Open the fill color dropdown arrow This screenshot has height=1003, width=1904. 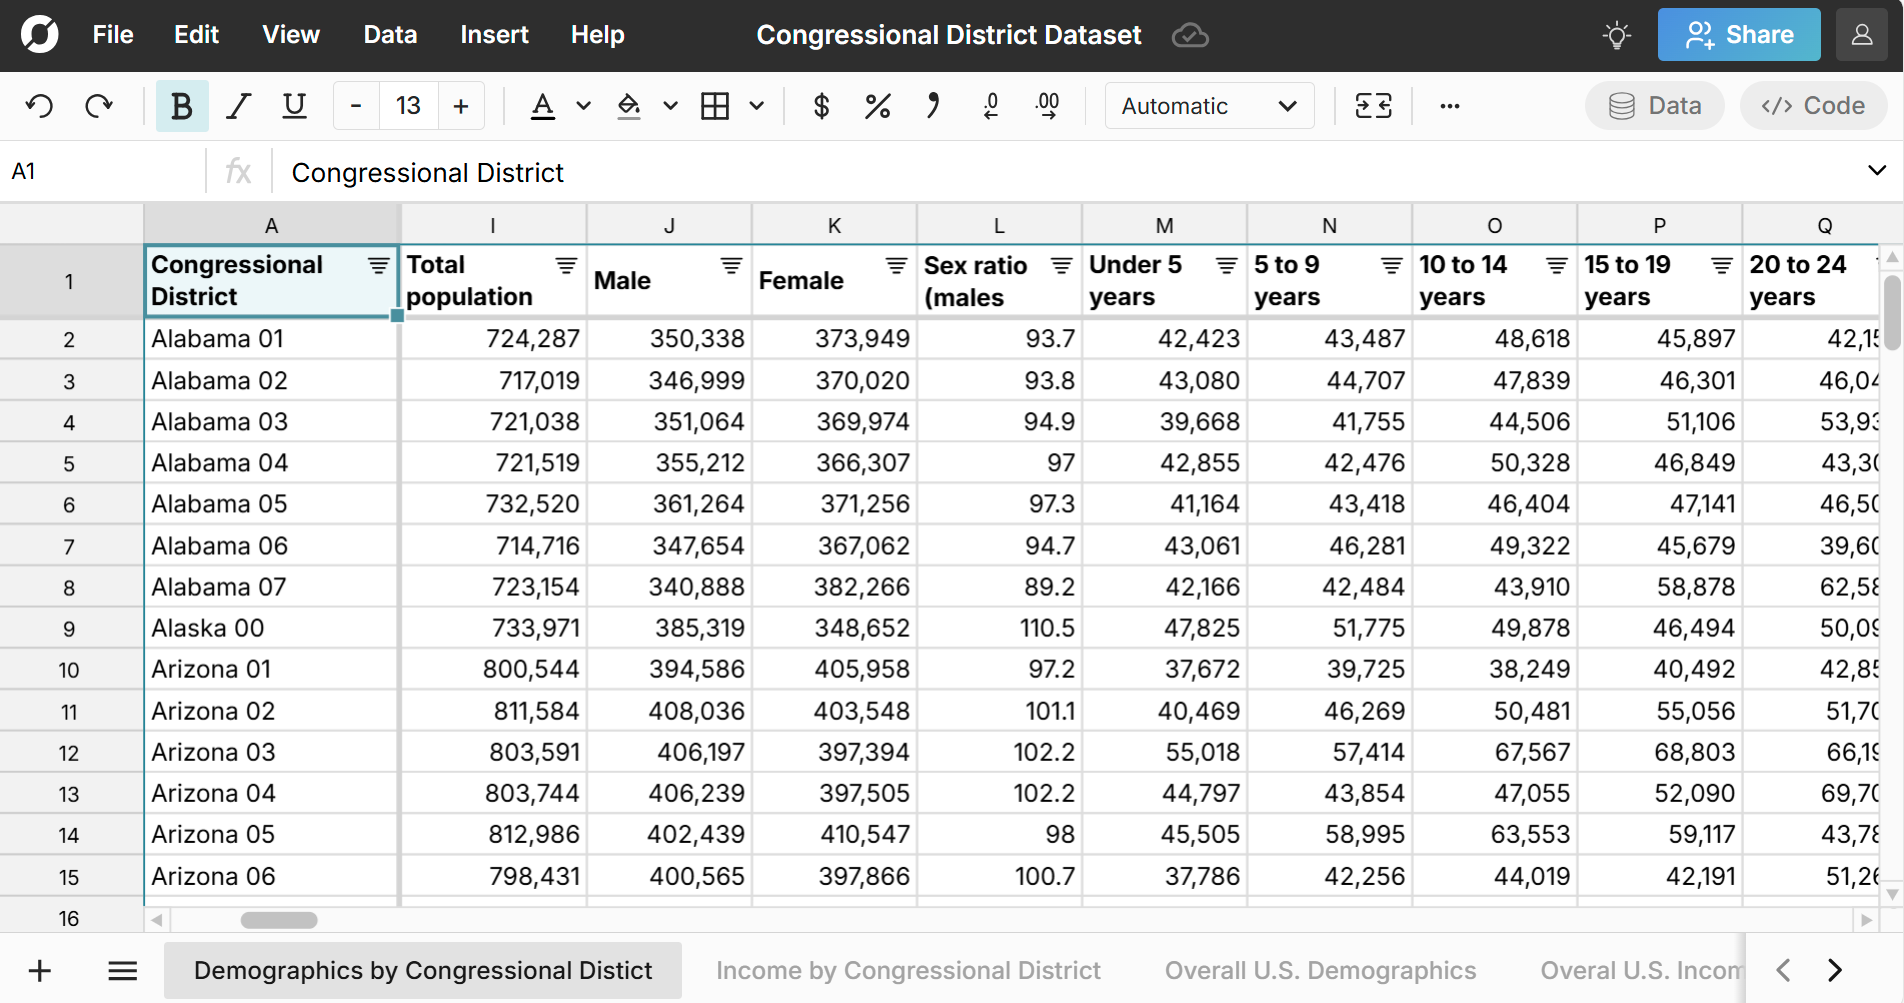coord(670,106)
